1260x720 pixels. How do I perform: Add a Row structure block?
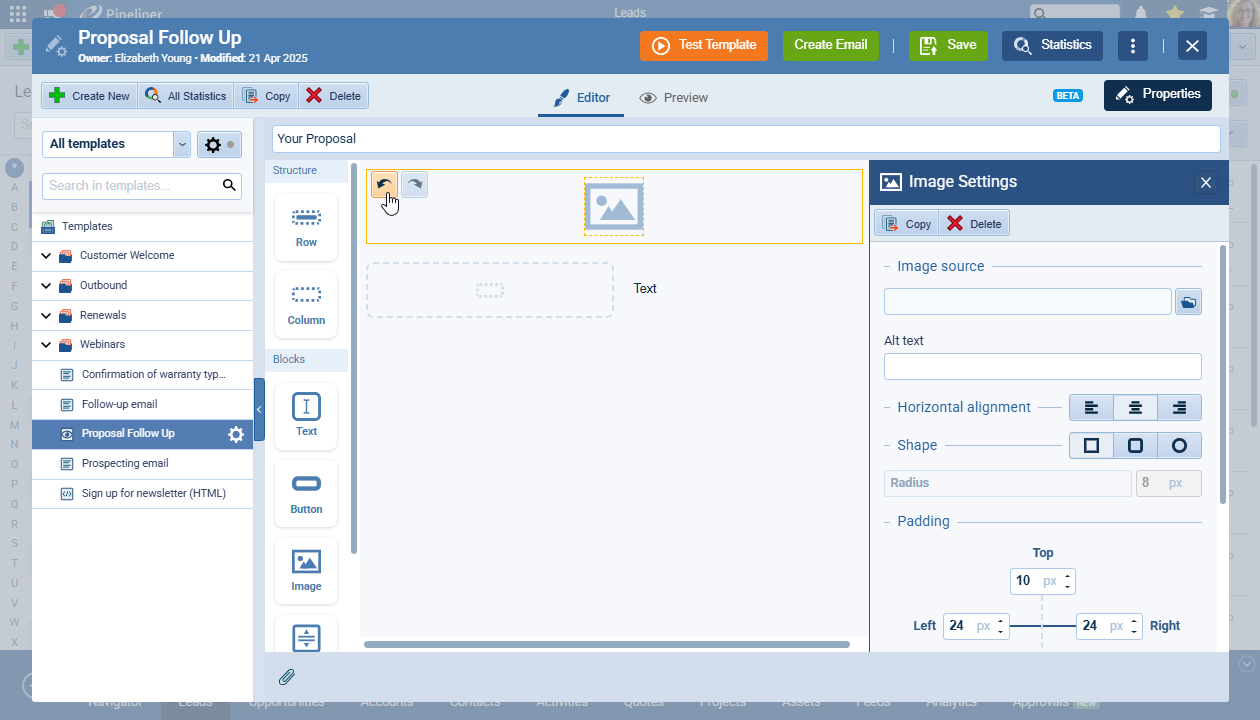coord(306,227)
